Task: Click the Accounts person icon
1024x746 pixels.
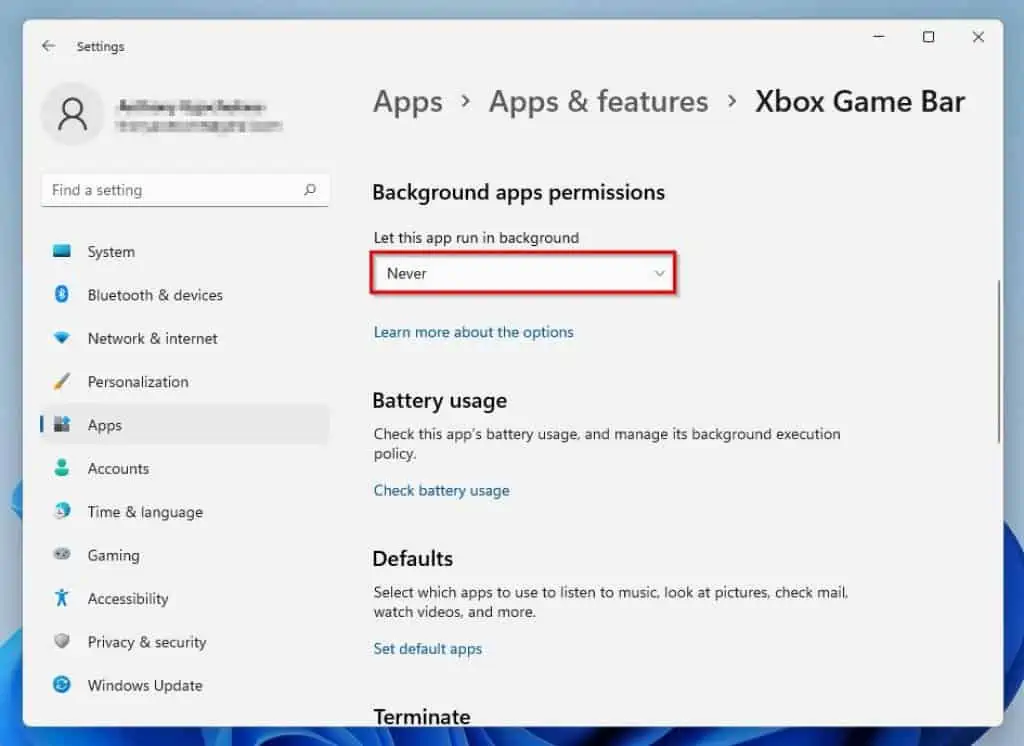Action: point(62,468)
